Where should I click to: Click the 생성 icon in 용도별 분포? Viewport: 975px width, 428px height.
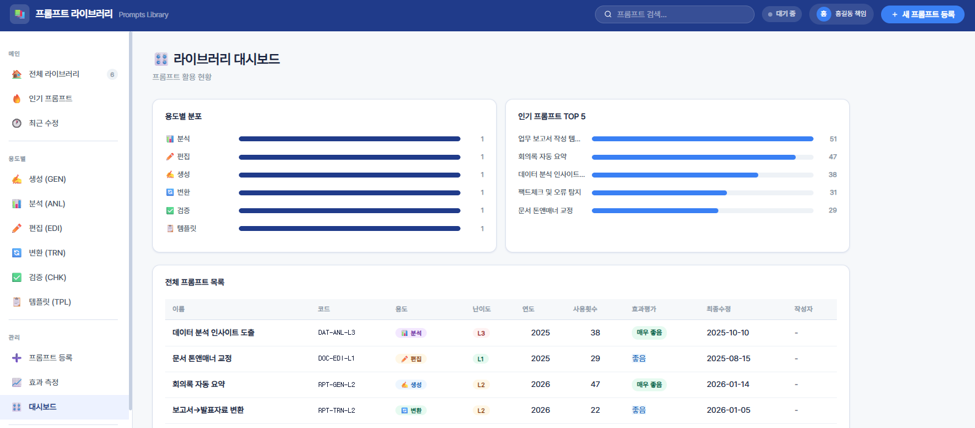[x=169, y=175]
